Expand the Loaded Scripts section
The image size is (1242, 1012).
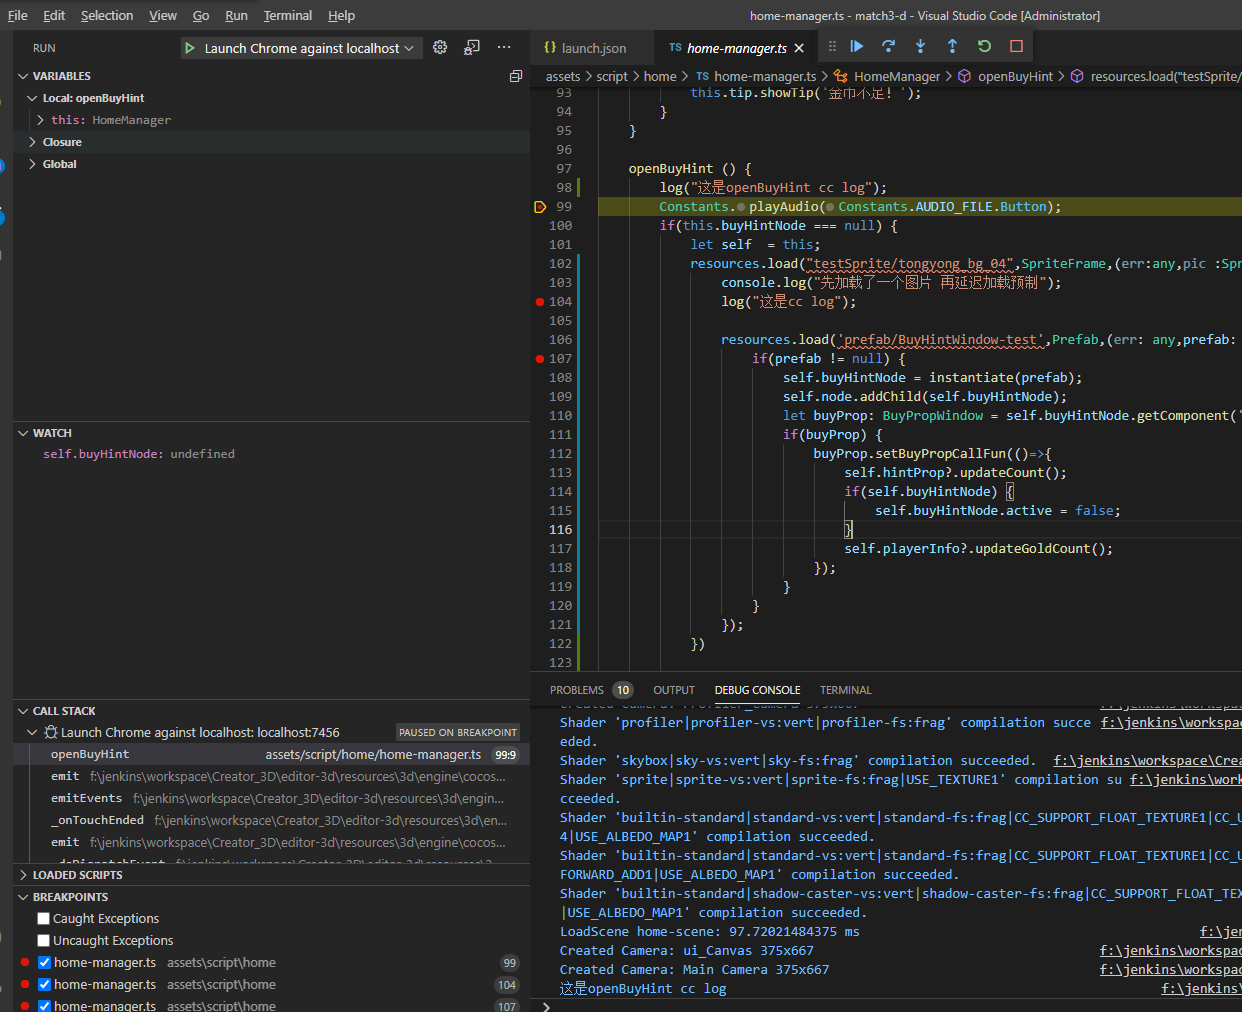click(x=77, y=875)
